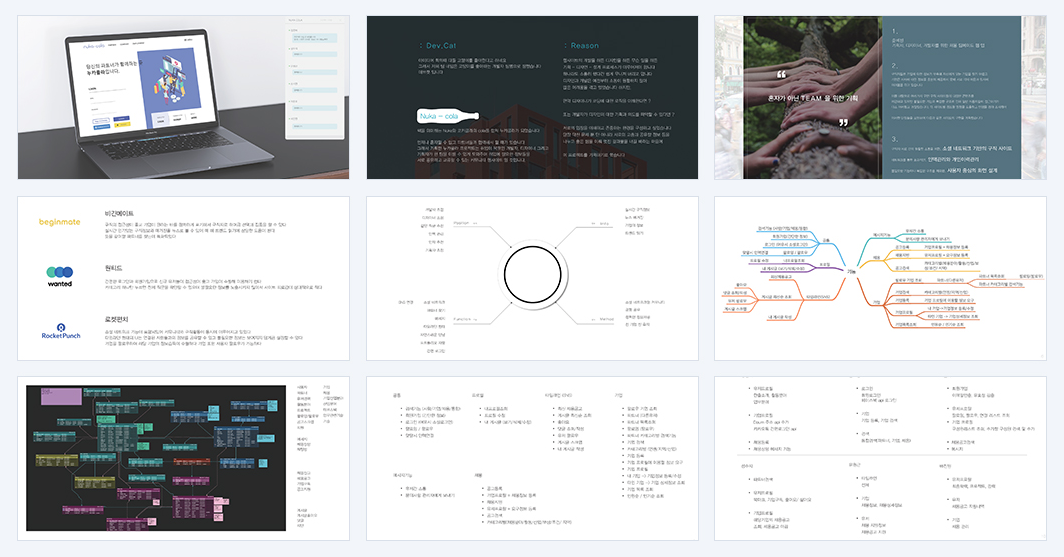Viewport: 1064px width, 557px height.
Task: Open the competitor analysis slide with beginmate
Action: (183, 278)
